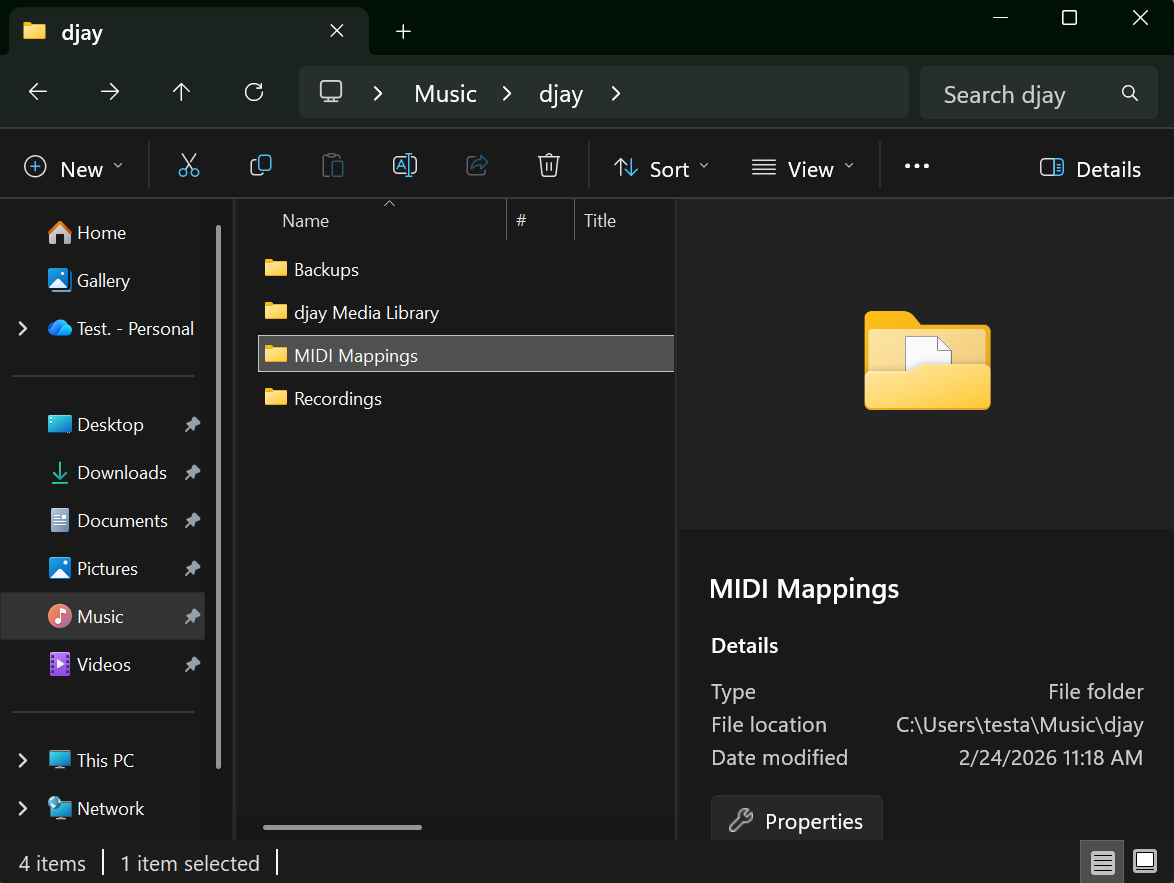This screenshot has width=1174, height=883.
Task: Expand This PC in the sidebar
Action: pos(22,760)
